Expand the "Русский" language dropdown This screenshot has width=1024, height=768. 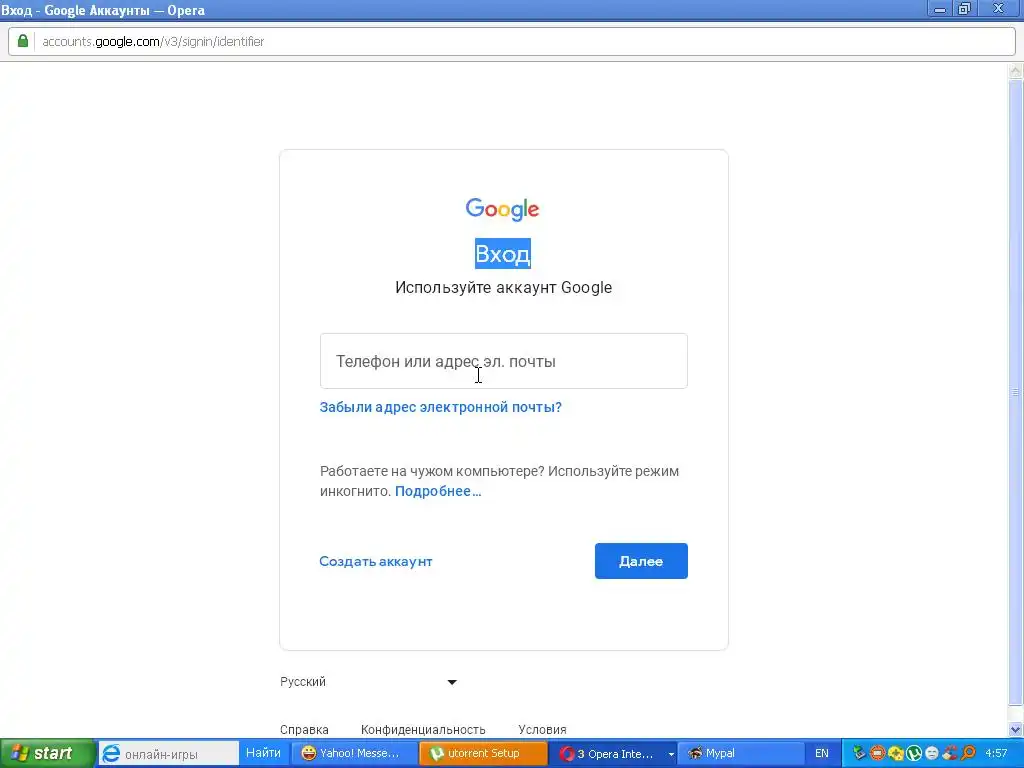(x=368, y=682)
